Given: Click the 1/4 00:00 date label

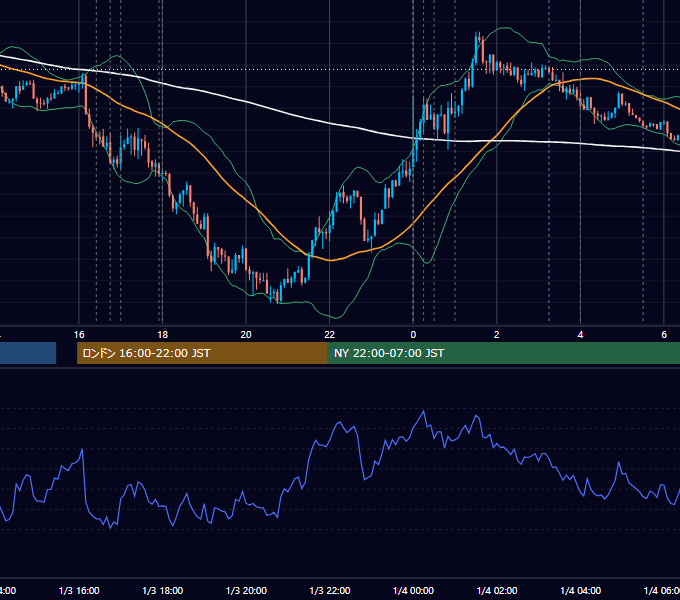Looking at the screenshot, I should coord(413,590).
